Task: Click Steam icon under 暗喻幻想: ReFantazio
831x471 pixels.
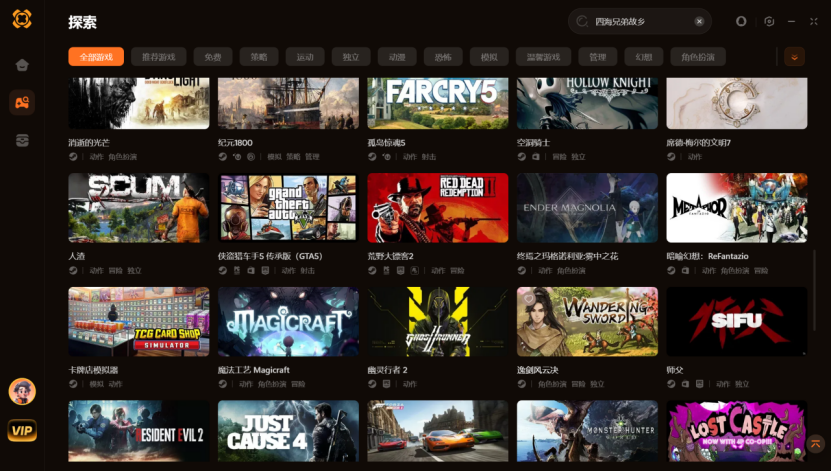Action: coord(671,270)
